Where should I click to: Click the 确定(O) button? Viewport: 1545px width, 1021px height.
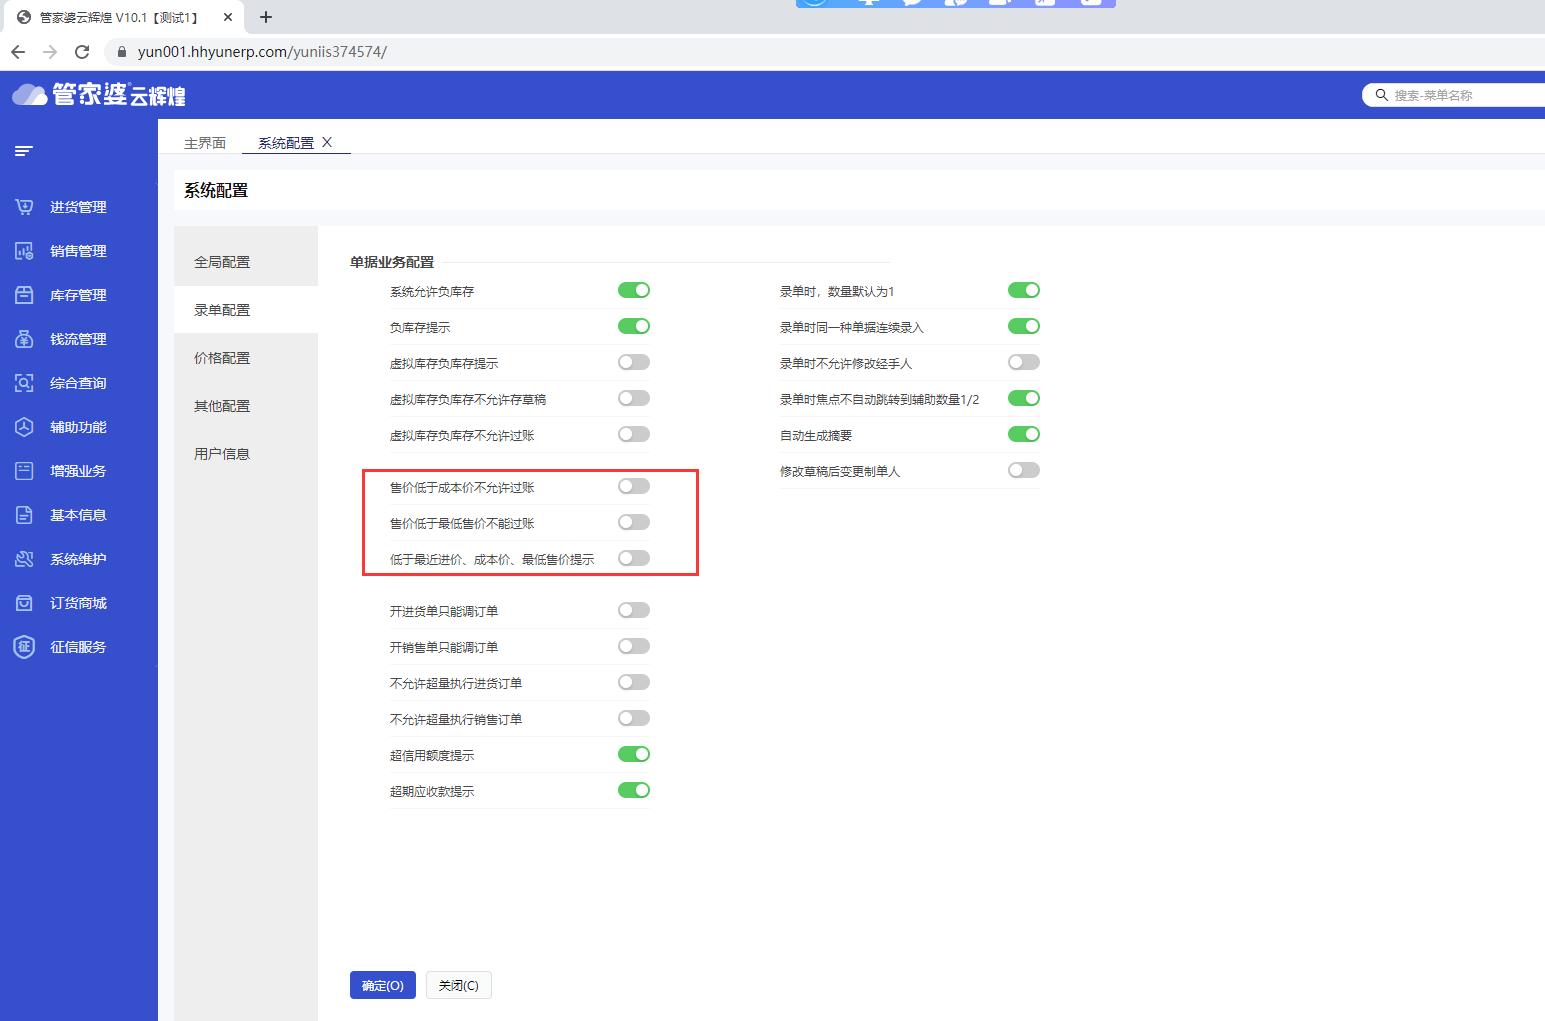[383, 985]
